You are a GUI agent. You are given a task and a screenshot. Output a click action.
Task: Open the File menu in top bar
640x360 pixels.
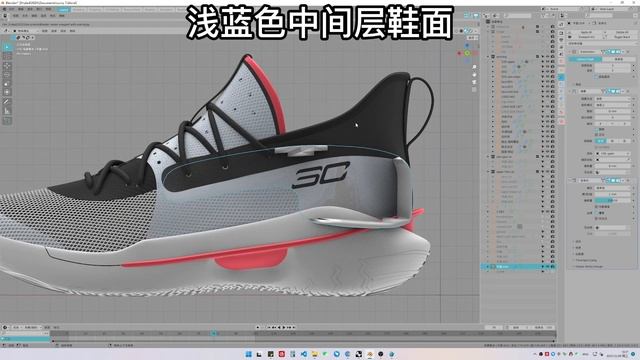click(11, 9)
